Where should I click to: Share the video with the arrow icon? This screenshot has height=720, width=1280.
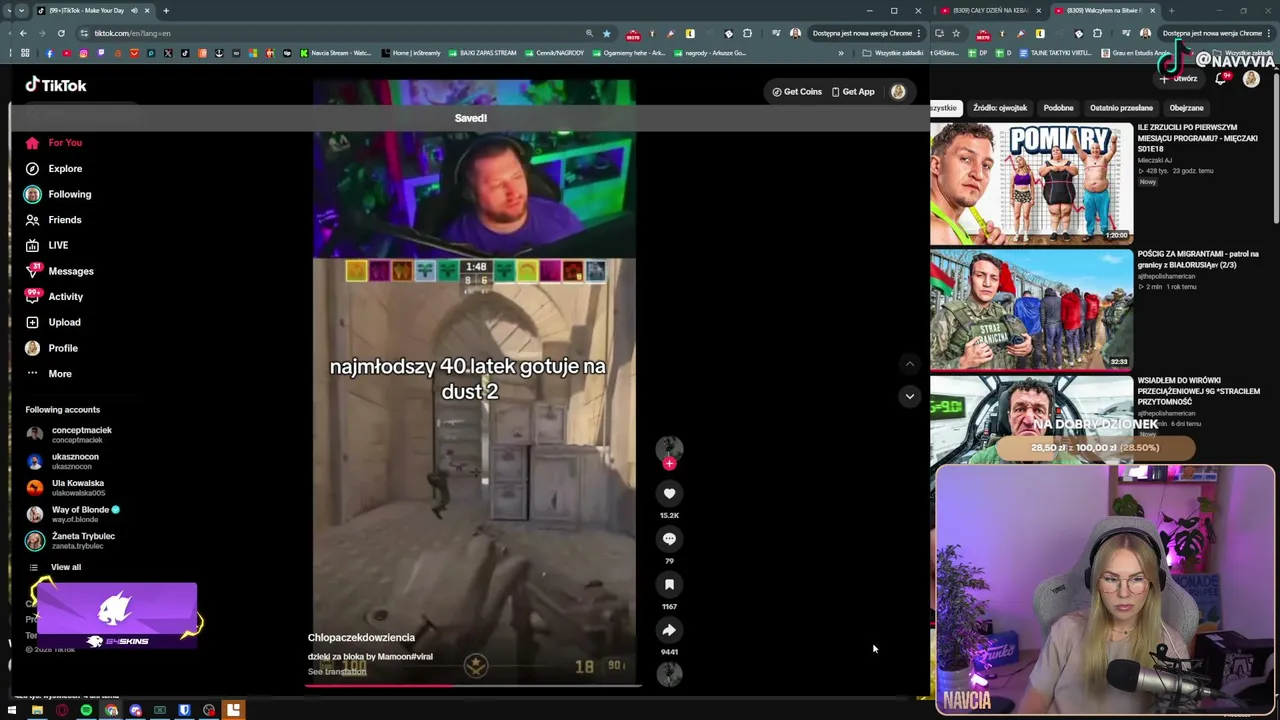click(669, 630)
